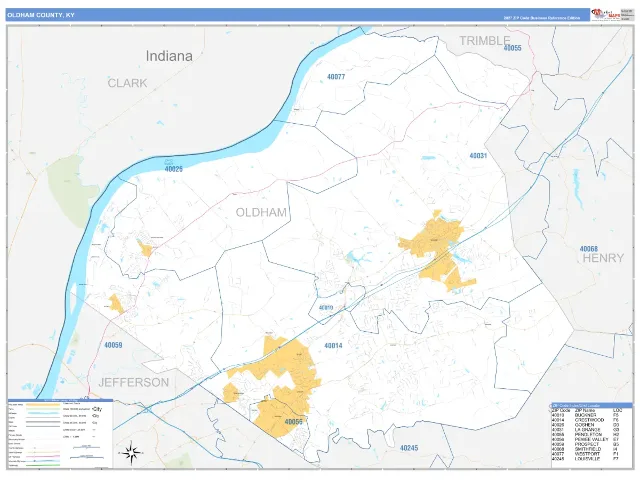Screen dimensions: 640x480
Task: Click the 40056 ZIP label on orange area
Action: [x=293, y=422]
